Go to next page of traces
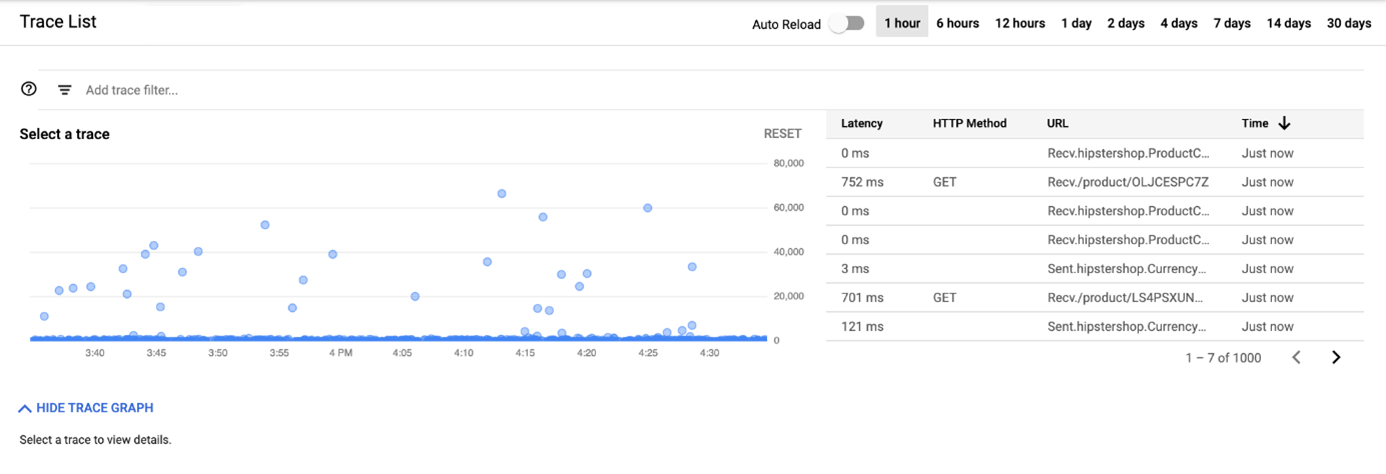This screenshot has height=474, width=1386. 1336,357
